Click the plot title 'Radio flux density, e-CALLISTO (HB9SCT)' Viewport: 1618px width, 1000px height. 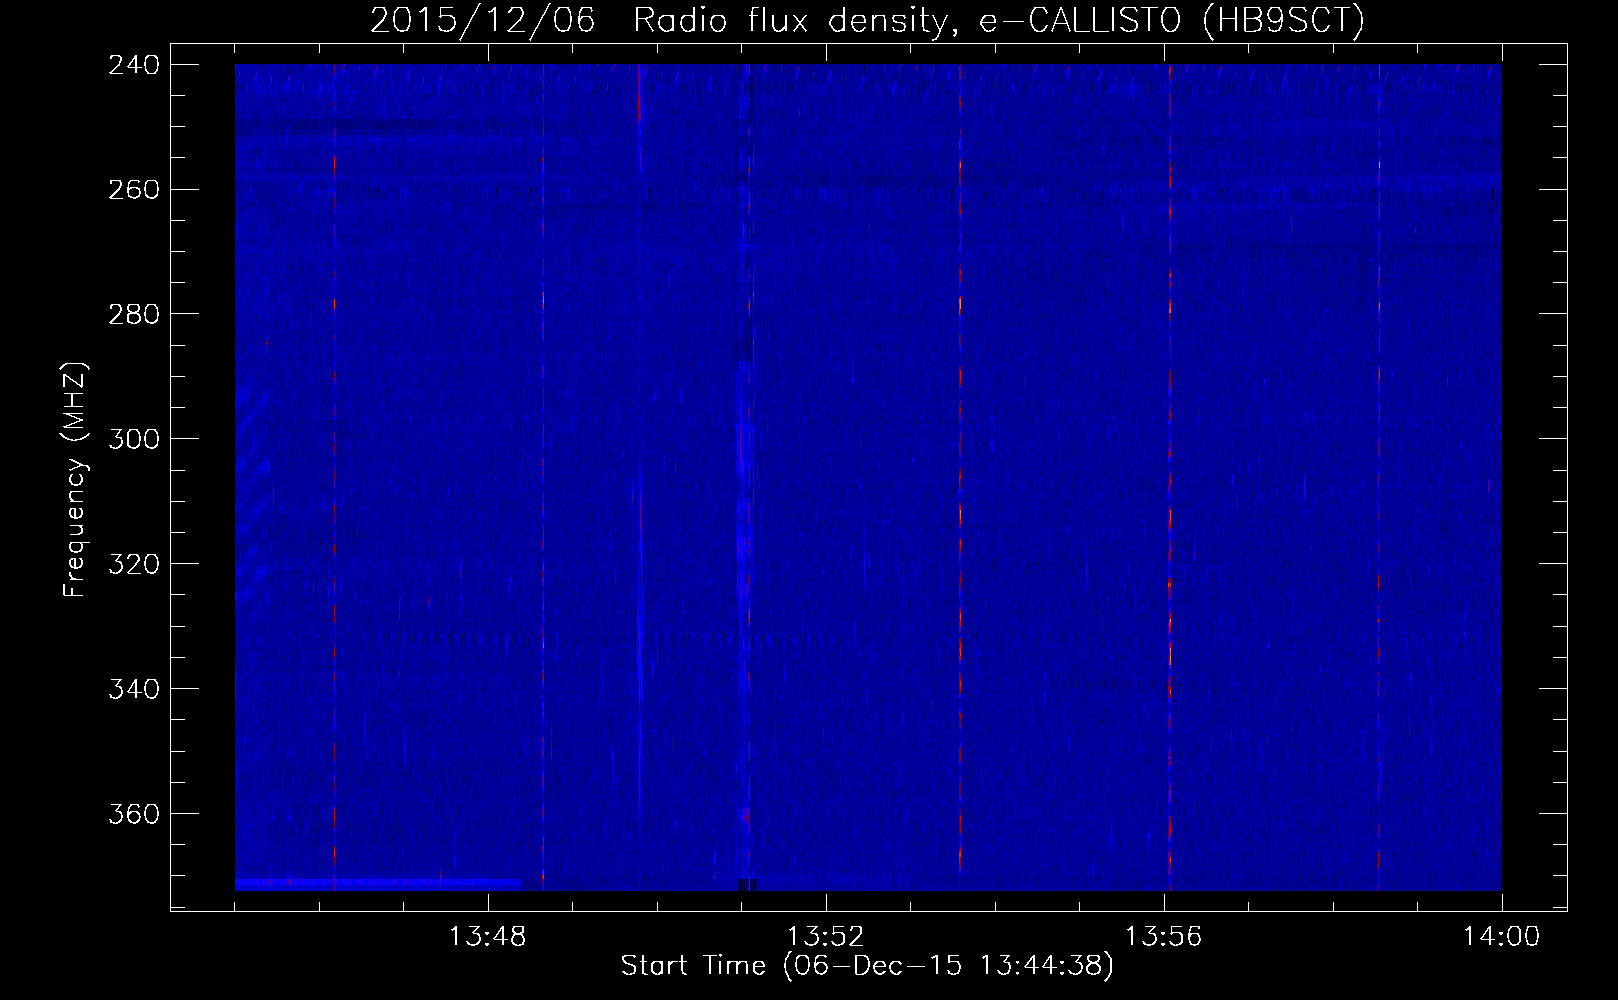click(999, 20)
